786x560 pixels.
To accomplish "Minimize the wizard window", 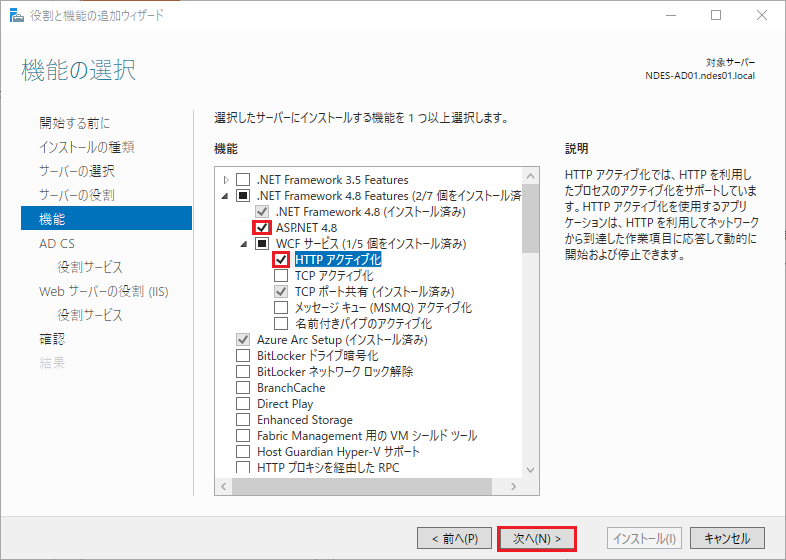I will tap(671, 15).
